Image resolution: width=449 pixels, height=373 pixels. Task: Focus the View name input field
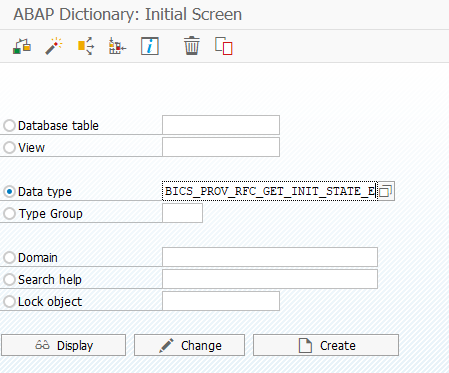click(x=221, y=147)
